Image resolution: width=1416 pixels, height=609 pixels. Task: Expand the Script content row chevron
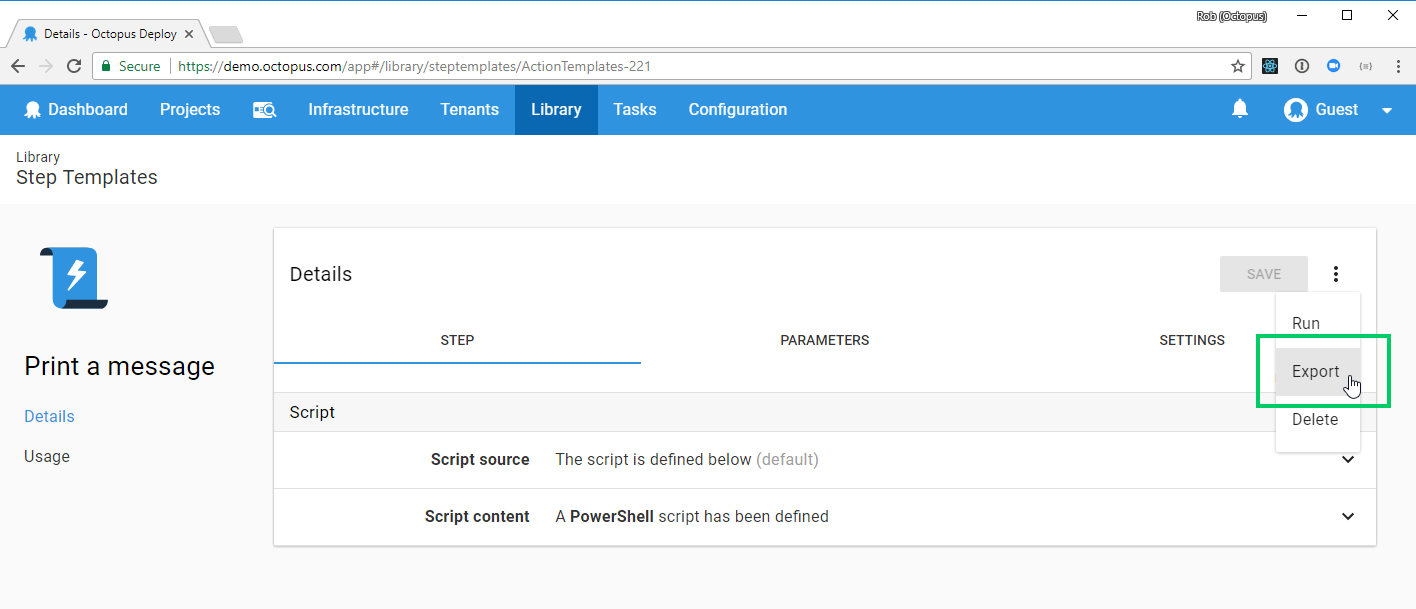(x=1348, y=517)
